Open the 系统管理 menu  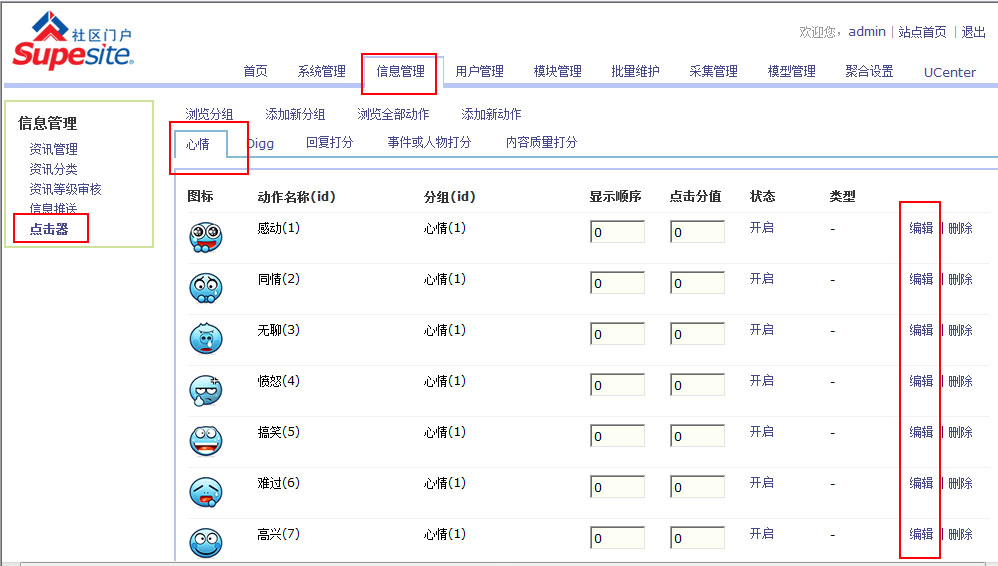click(321, 71)
